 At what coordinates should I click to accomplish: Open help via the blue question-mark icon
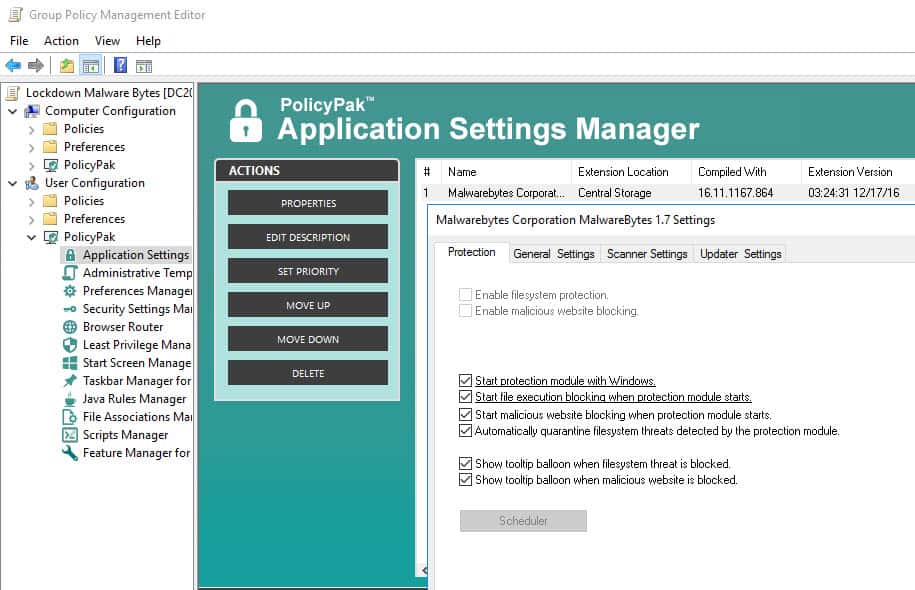tap(120, 65)
